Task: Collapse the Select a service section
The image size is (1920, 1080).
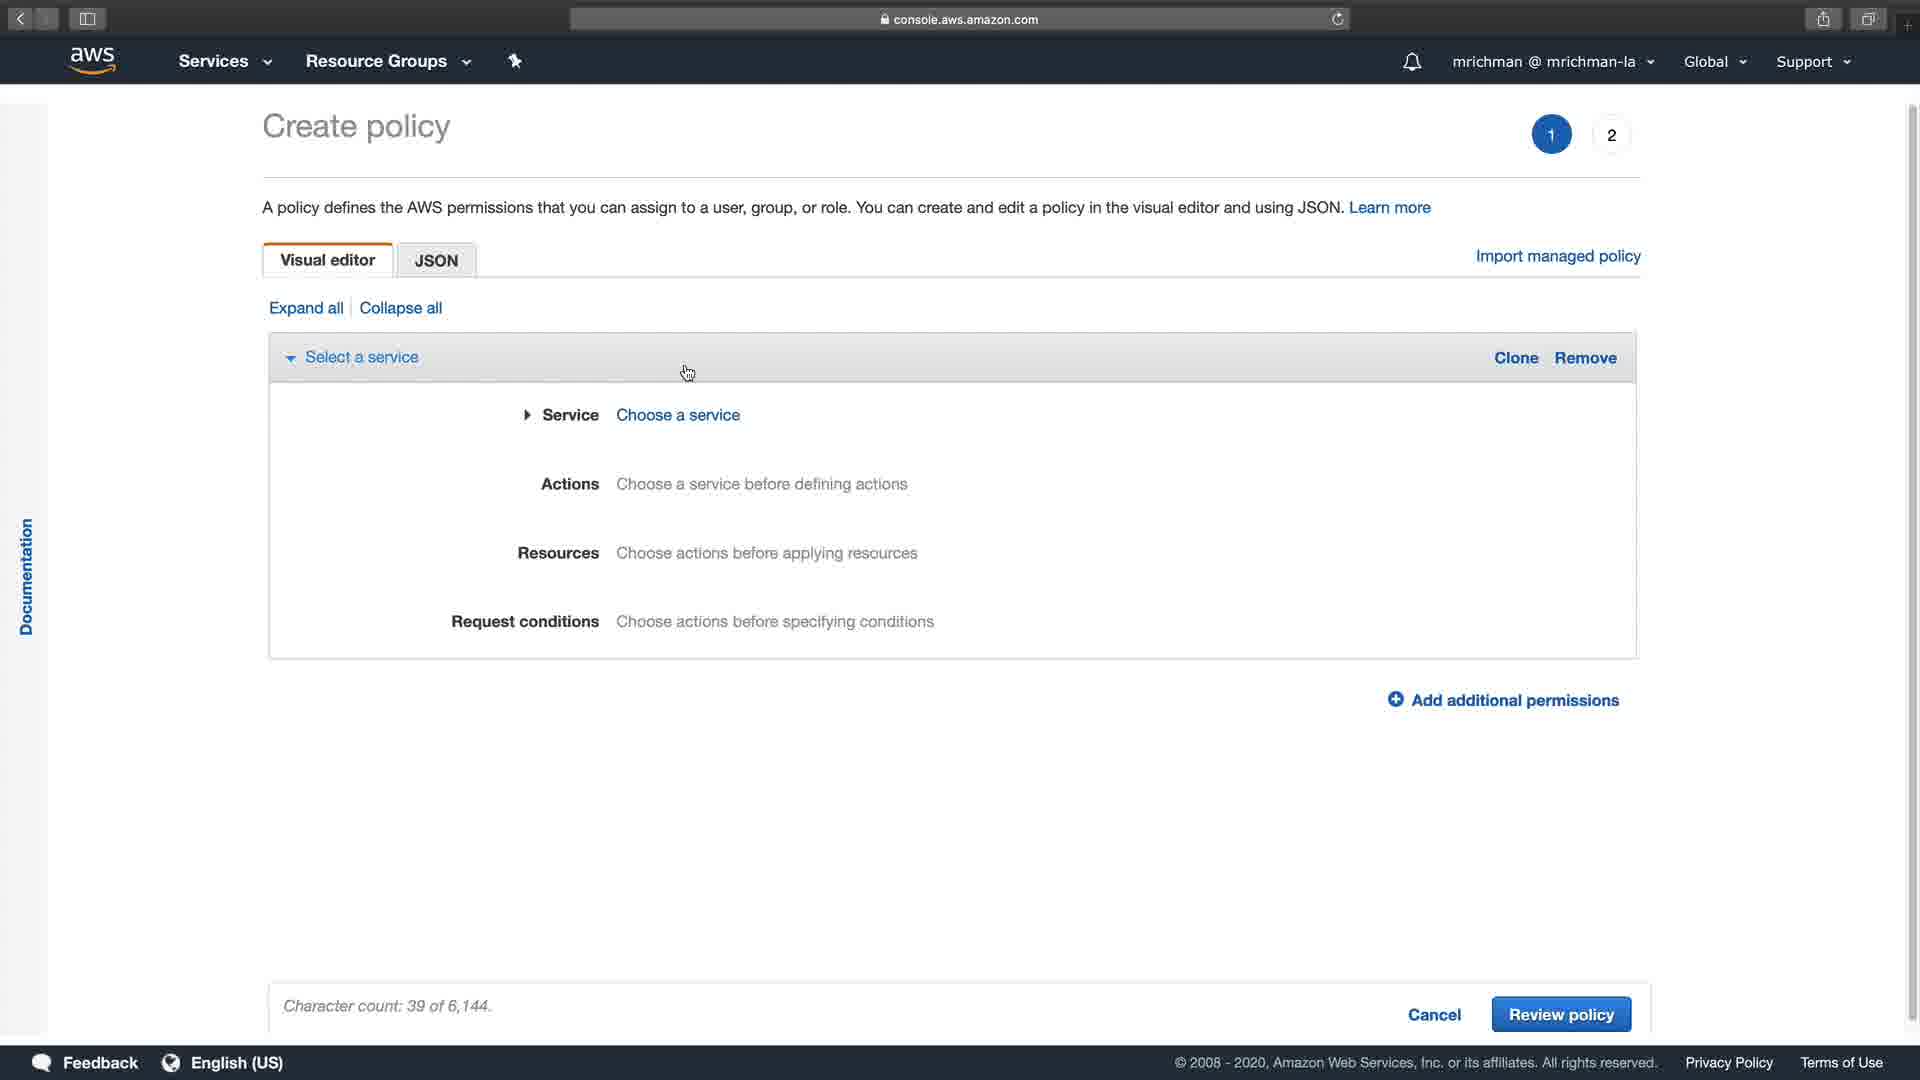Action: [291, 358]
